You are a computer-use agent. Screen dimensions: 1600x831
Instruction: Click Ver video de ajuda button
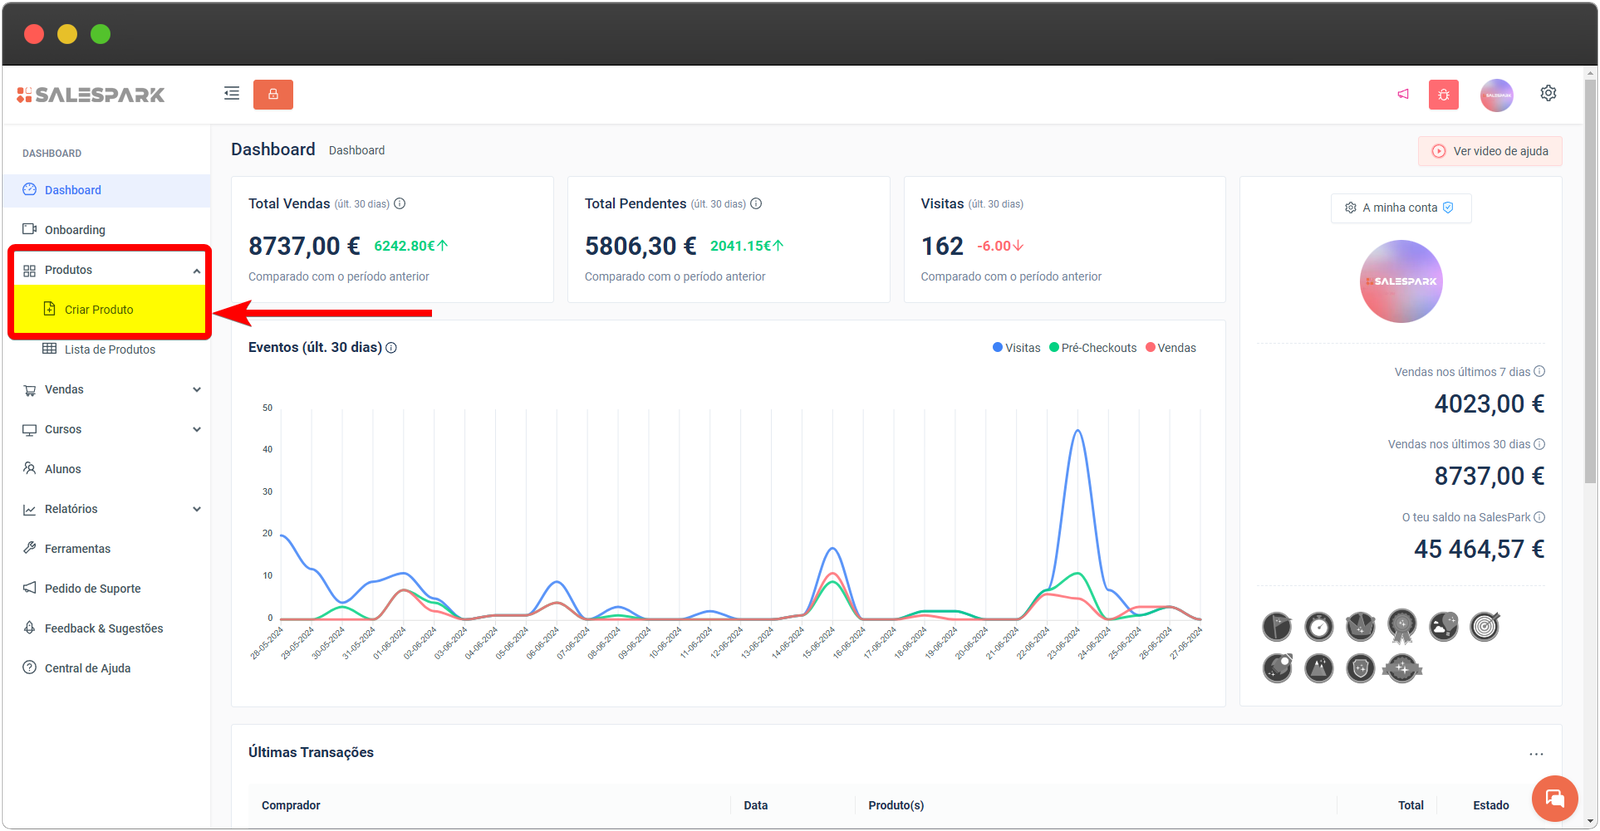(x=1490, y=151)
